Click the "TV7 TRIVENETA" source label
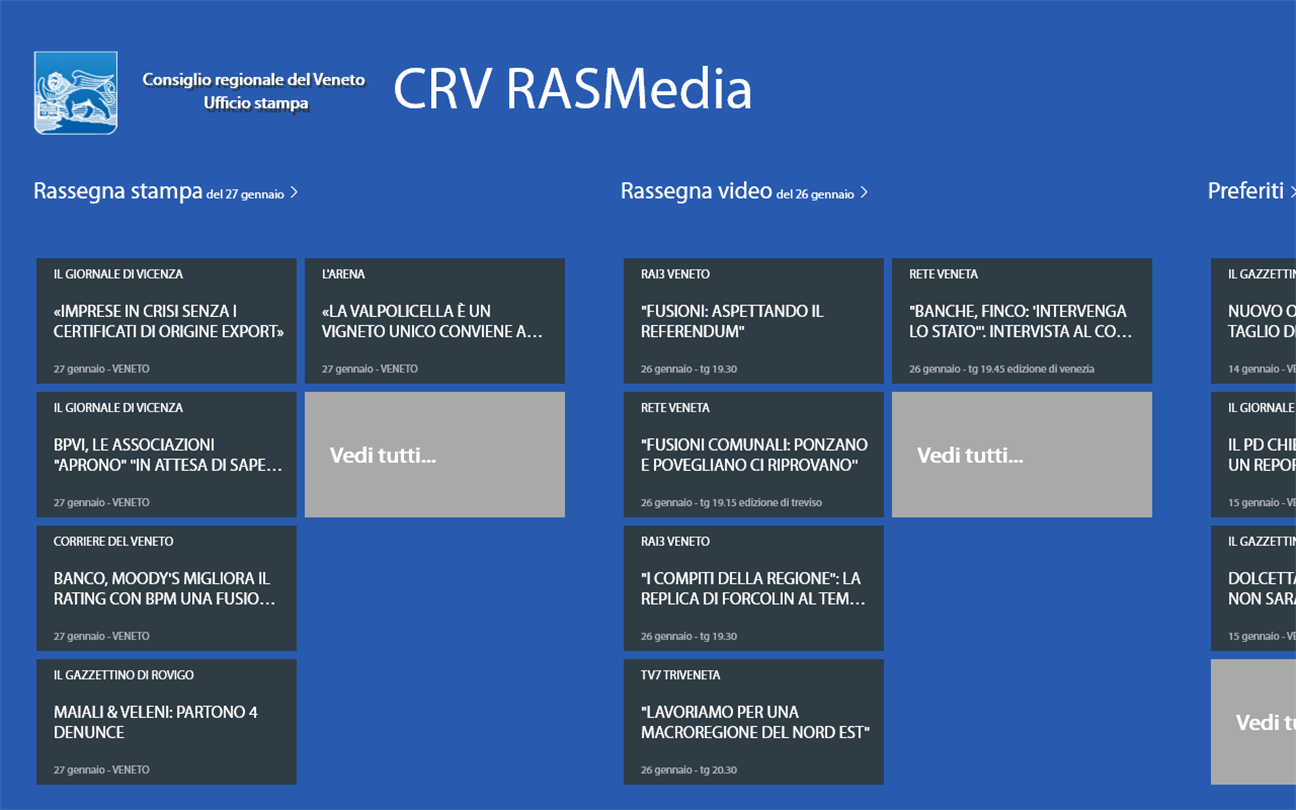This screenshot has width=1296, height=810. 681,675
